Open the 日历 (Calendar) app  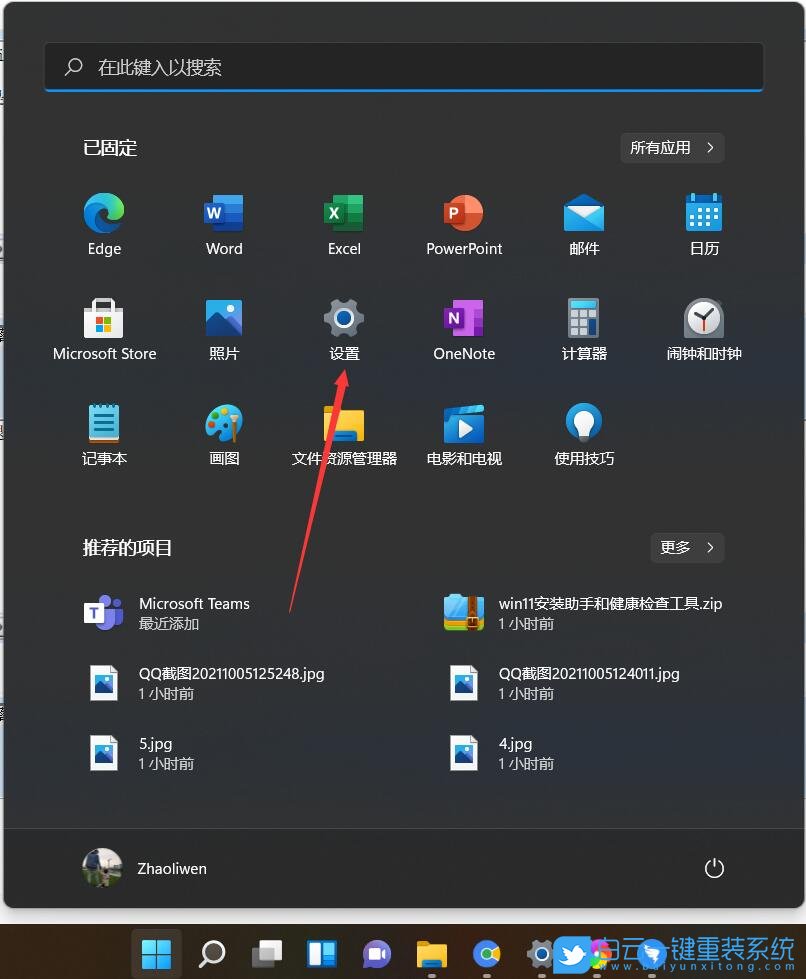[x=703, y=213]
